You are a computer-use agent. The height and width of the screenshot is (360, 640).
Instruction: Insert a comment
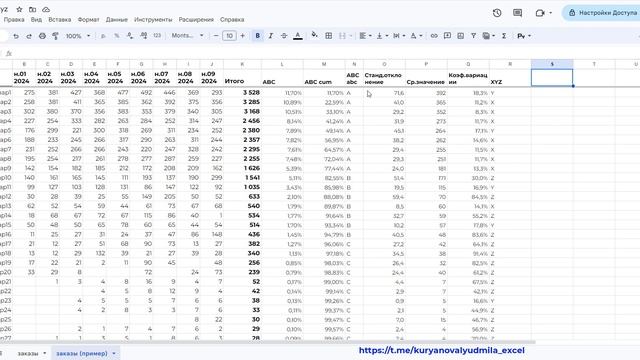(447, 36)
